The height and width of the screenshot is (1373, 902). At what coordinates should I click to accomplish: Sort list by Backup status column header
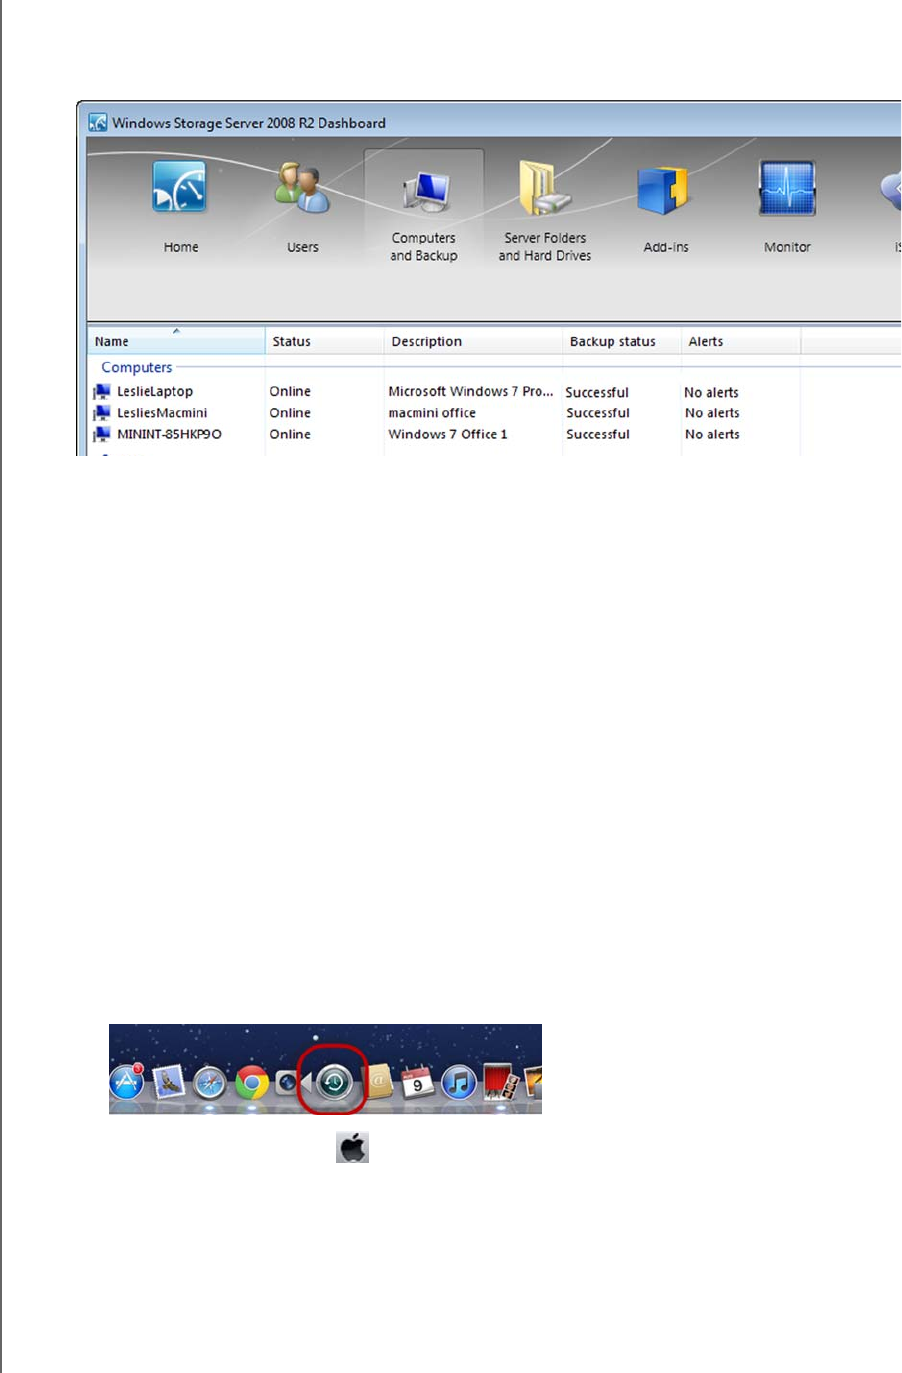point(622,341)
